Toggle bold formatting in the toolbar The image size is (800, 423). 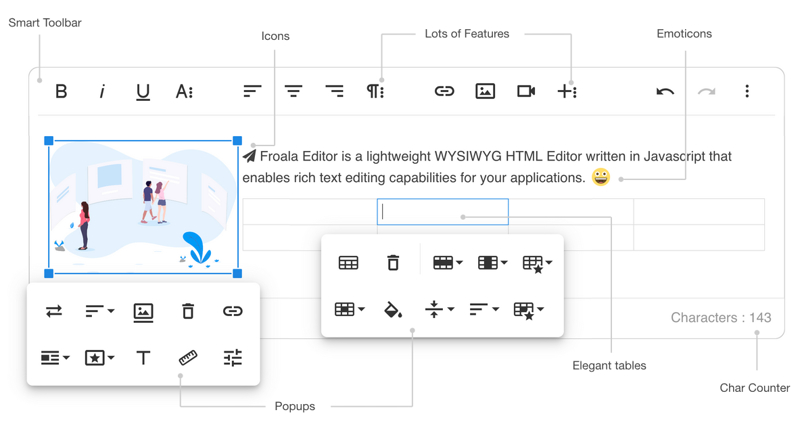(x=61, y=91)
